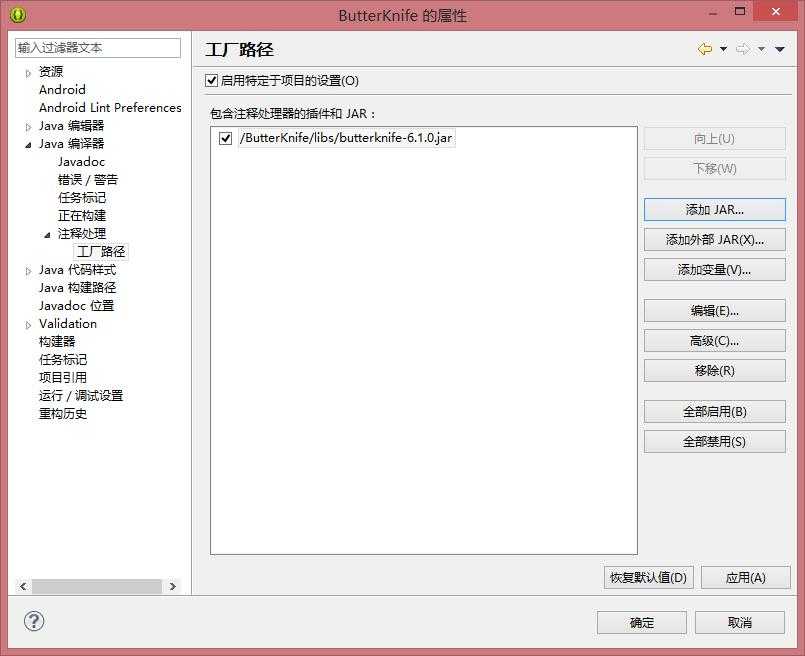Click the left scroll arrow of the tree
805x656 pixels.
point(23,586)
